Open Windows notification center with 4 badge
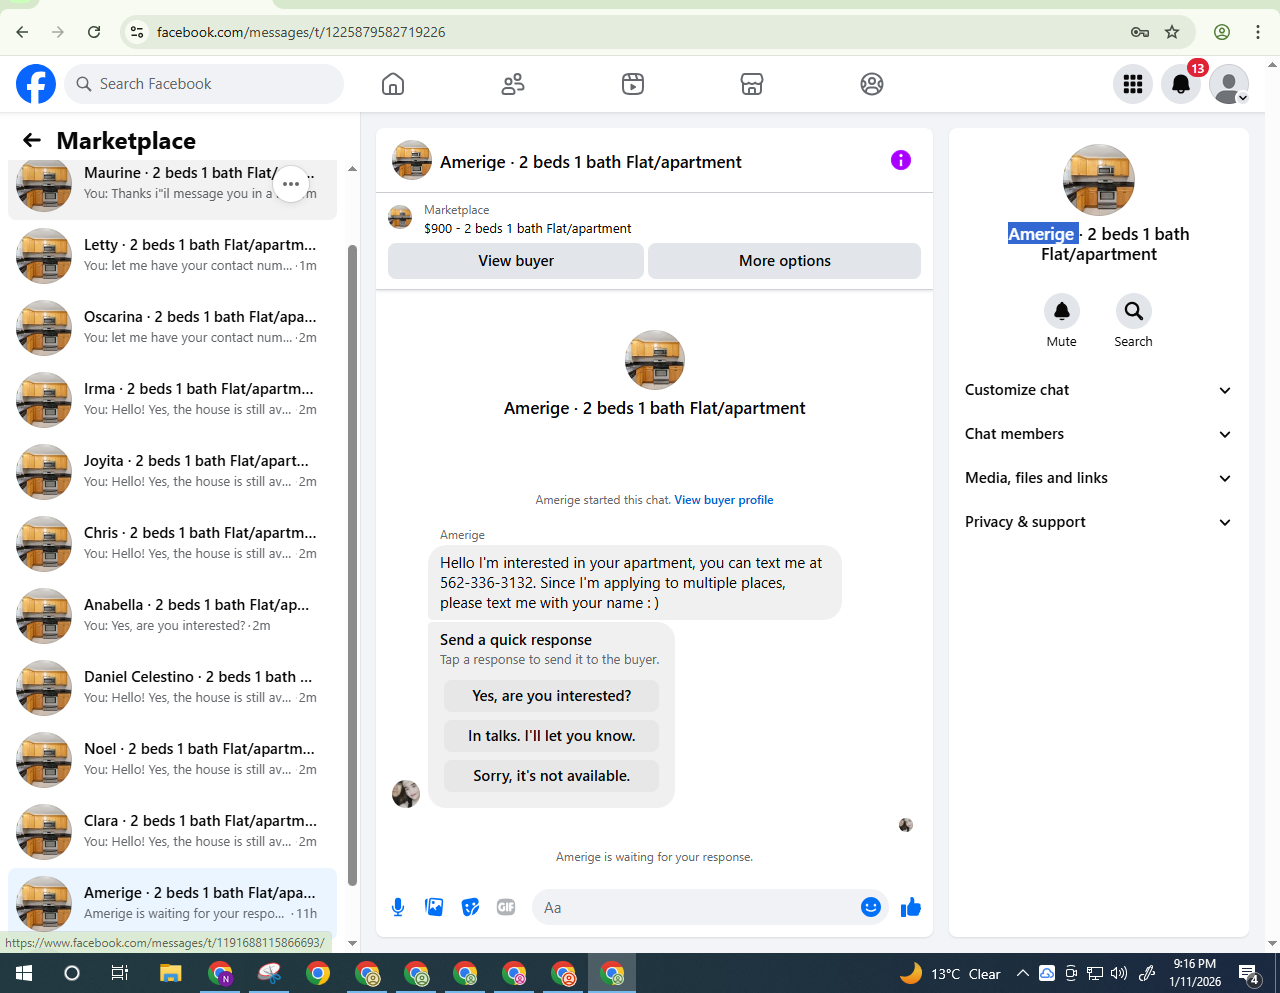Viewport: 1280px width, 993px height. (x=1249, y=973)
